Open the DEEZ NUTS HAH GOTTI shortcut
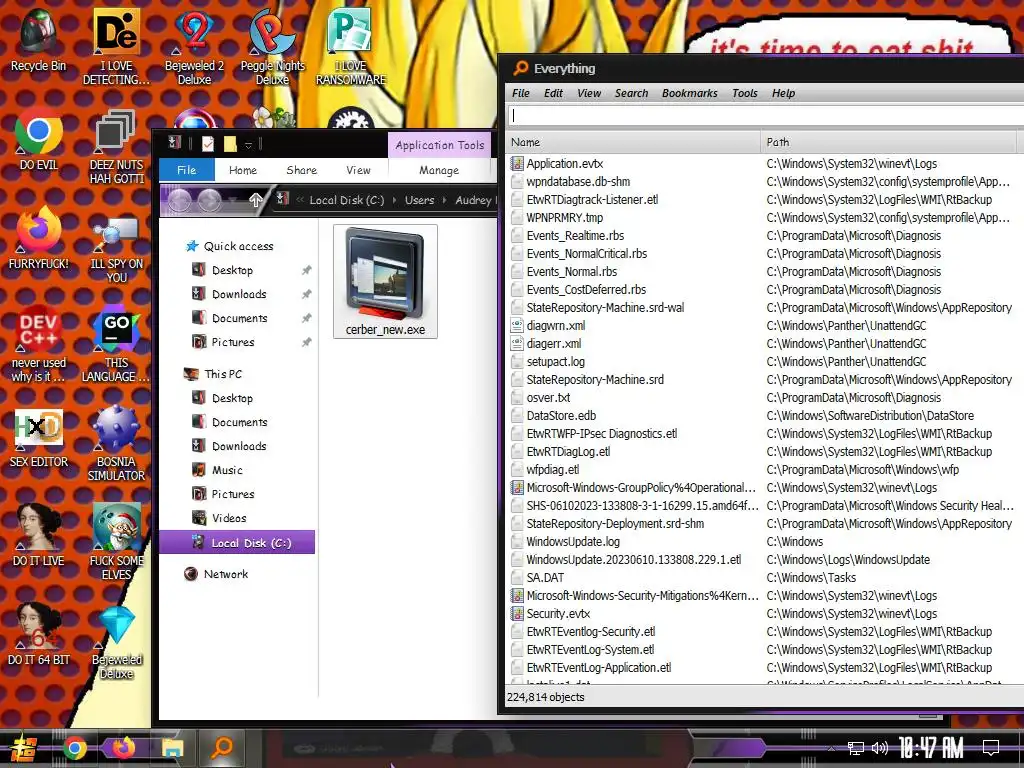This screenshot has height=768, width=1024. pyautogui.click(x=116, y=147)
